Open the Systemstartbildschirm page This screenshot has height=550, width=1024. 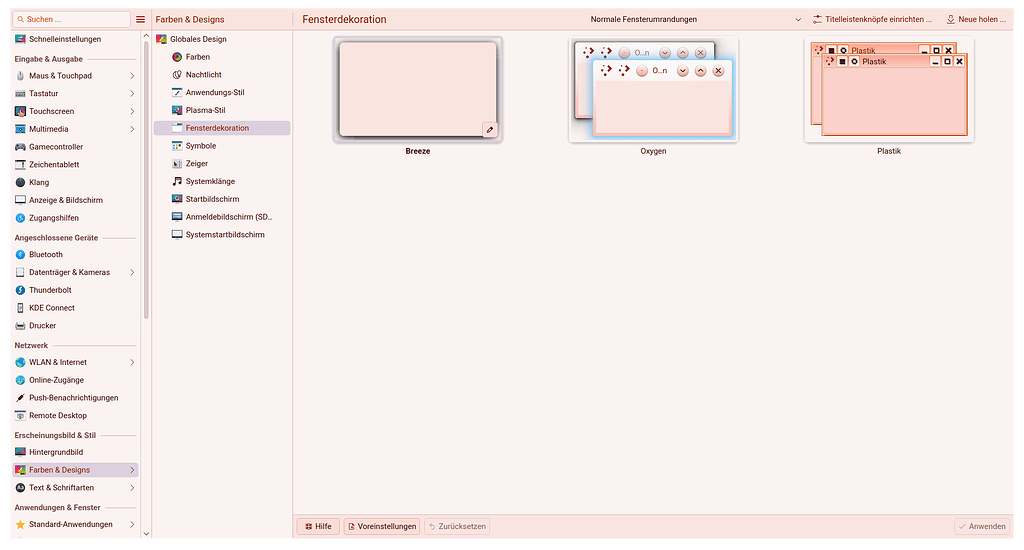pos(222,234)
